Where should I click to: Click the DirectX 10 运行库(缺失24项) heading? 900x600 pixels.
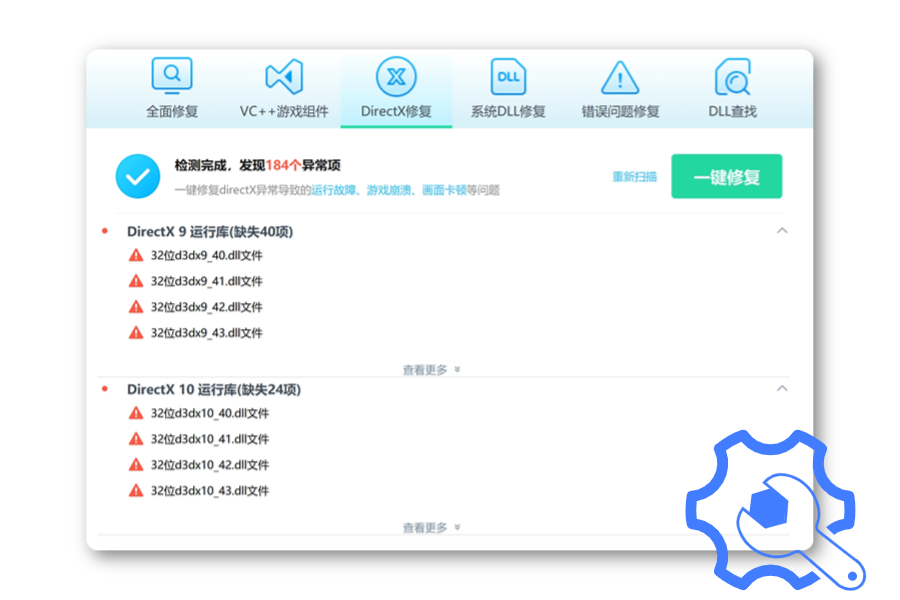(214, 389)
